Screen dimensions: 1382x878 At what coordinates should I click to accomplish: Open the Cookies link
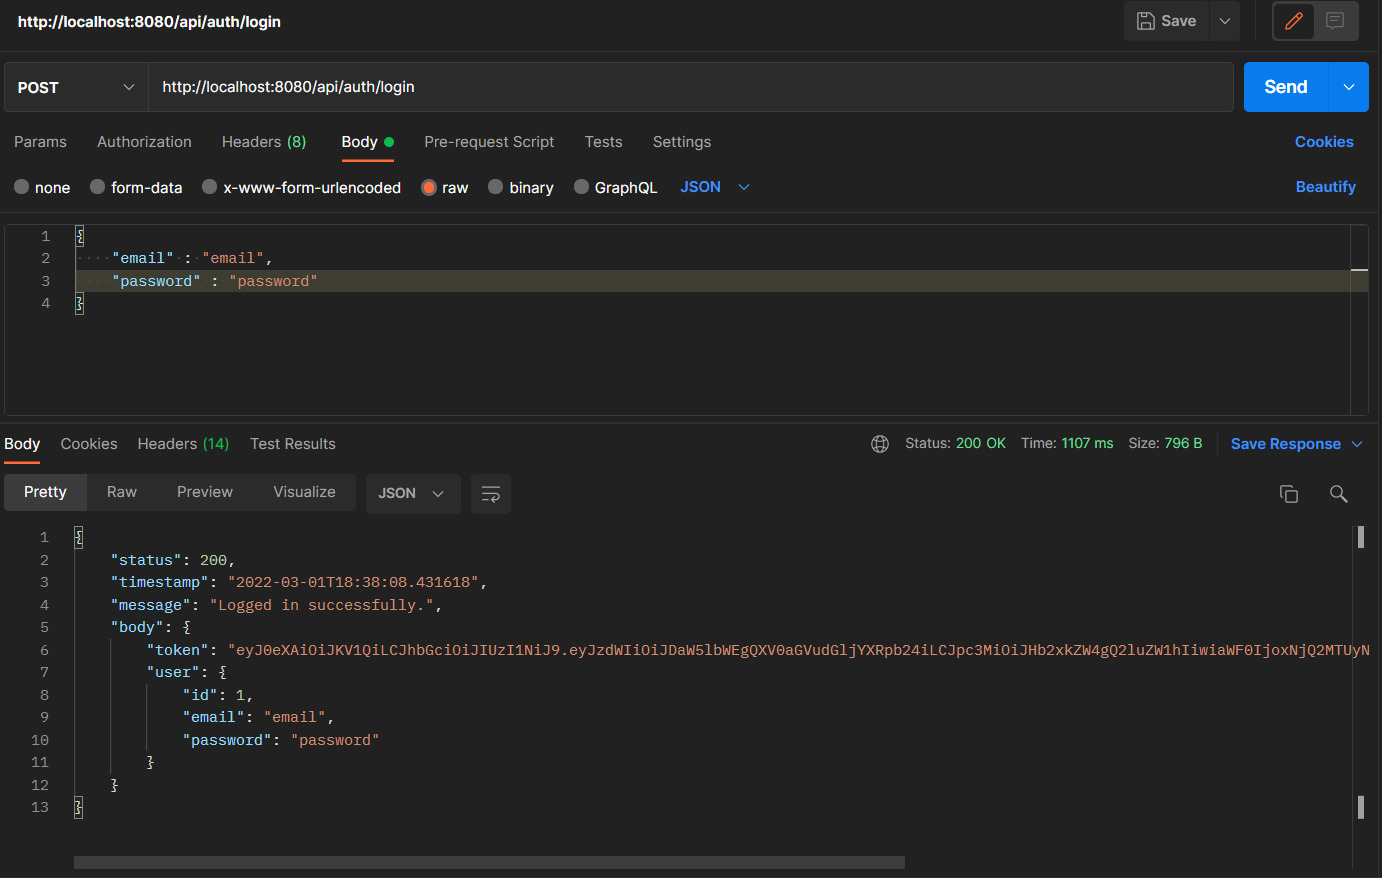click(1324, 142)
